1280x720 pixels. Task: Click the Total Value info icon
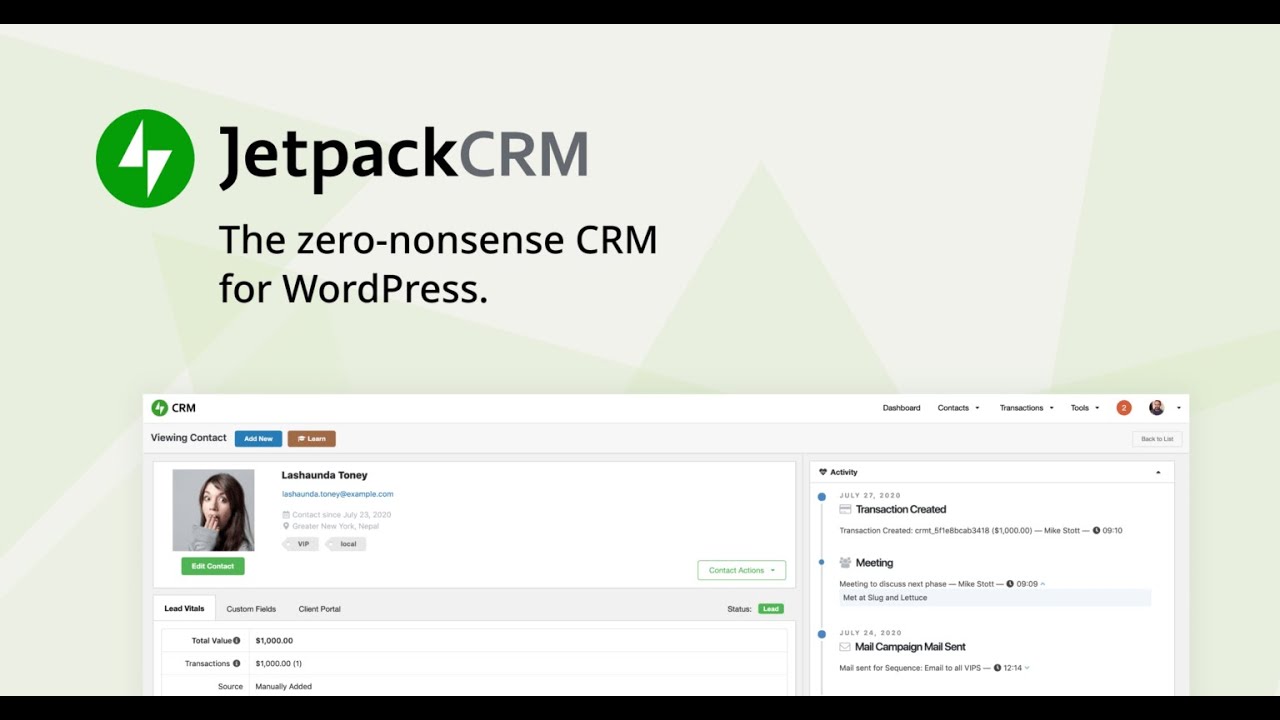click(x=237, y=640)
